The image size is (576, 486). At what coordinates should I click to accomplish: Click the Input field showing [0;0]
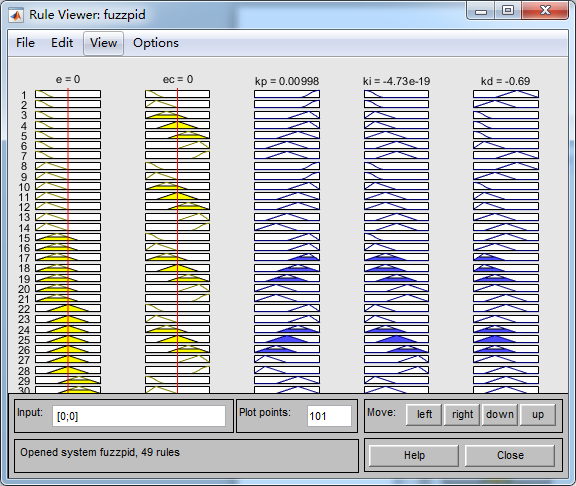tap(139, 416)
